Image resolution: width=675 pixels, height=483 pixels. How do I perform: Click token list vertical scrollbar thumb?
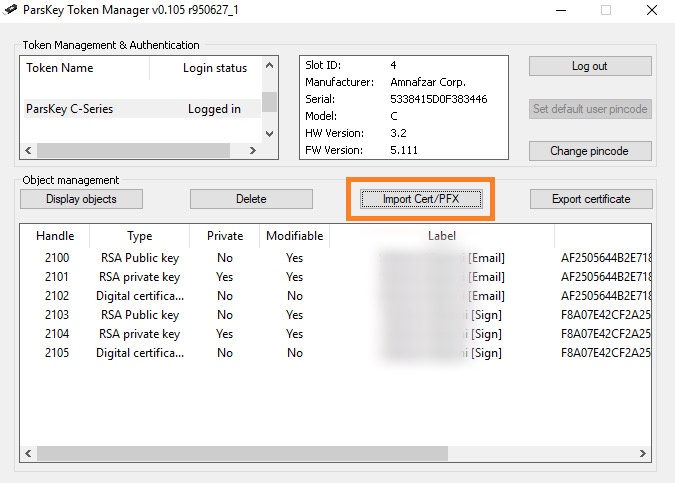tap(269, 102)
